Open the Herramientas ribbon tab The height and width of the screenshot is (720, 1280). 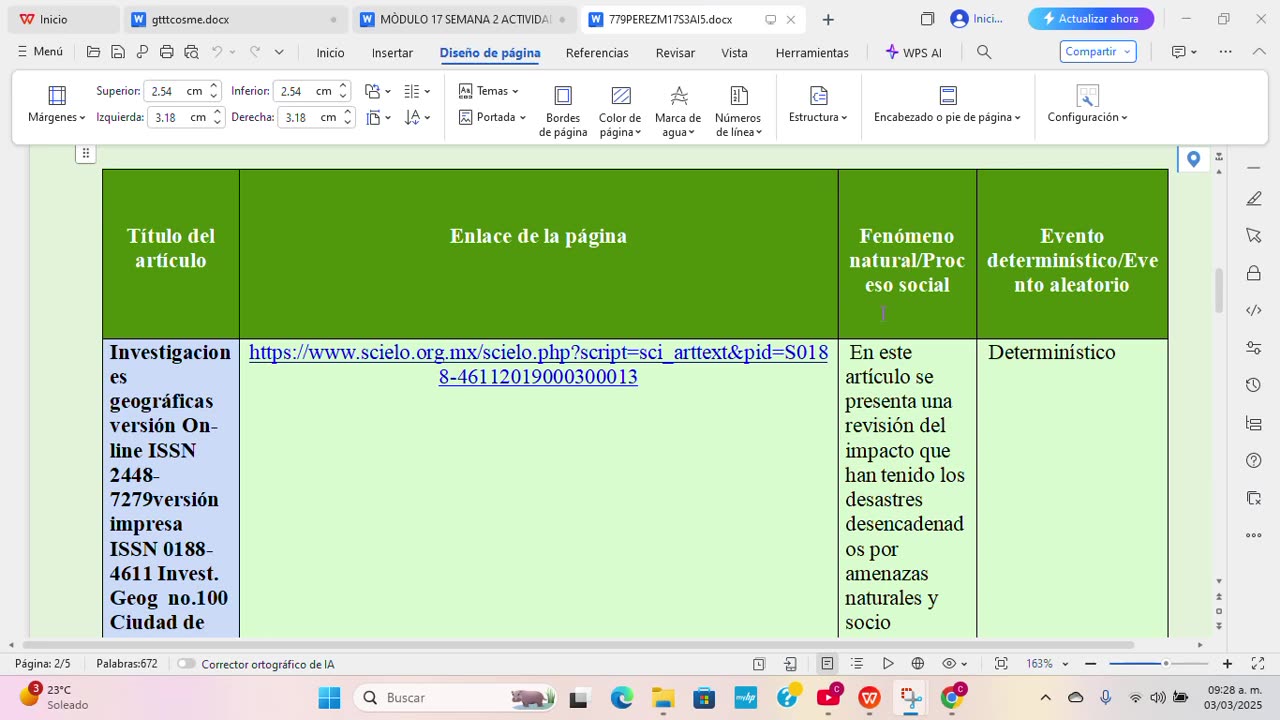812,53
